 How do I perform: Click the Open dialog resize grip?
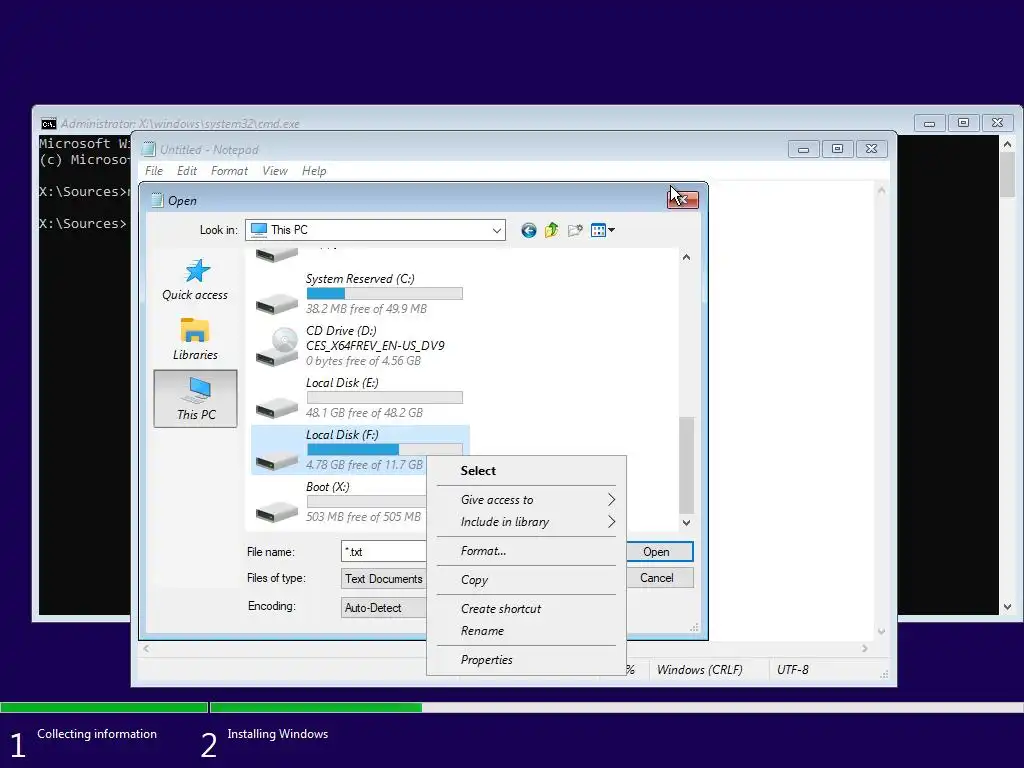(695, 628)
